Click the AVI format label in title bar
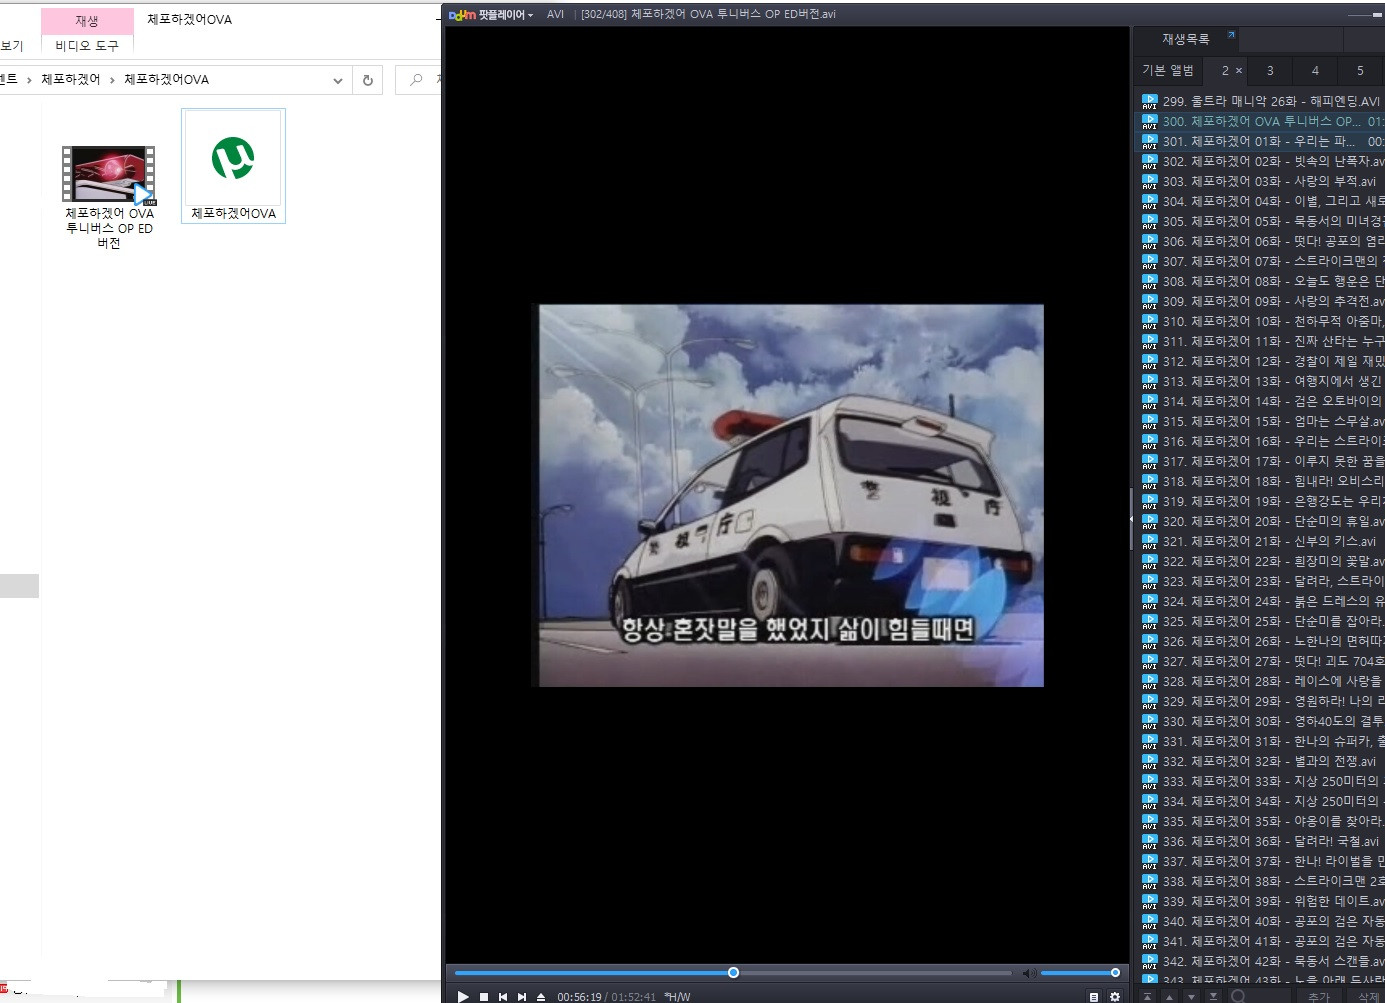The image size is (1385, 1003). click(556, 14)
